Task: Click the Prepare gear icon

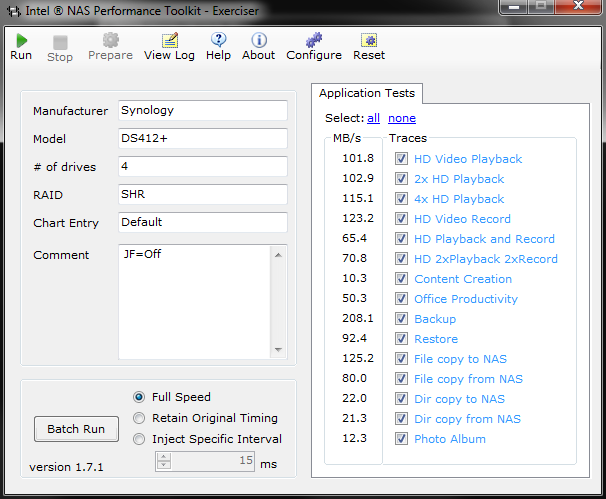Action: click(x=111, y=40)
